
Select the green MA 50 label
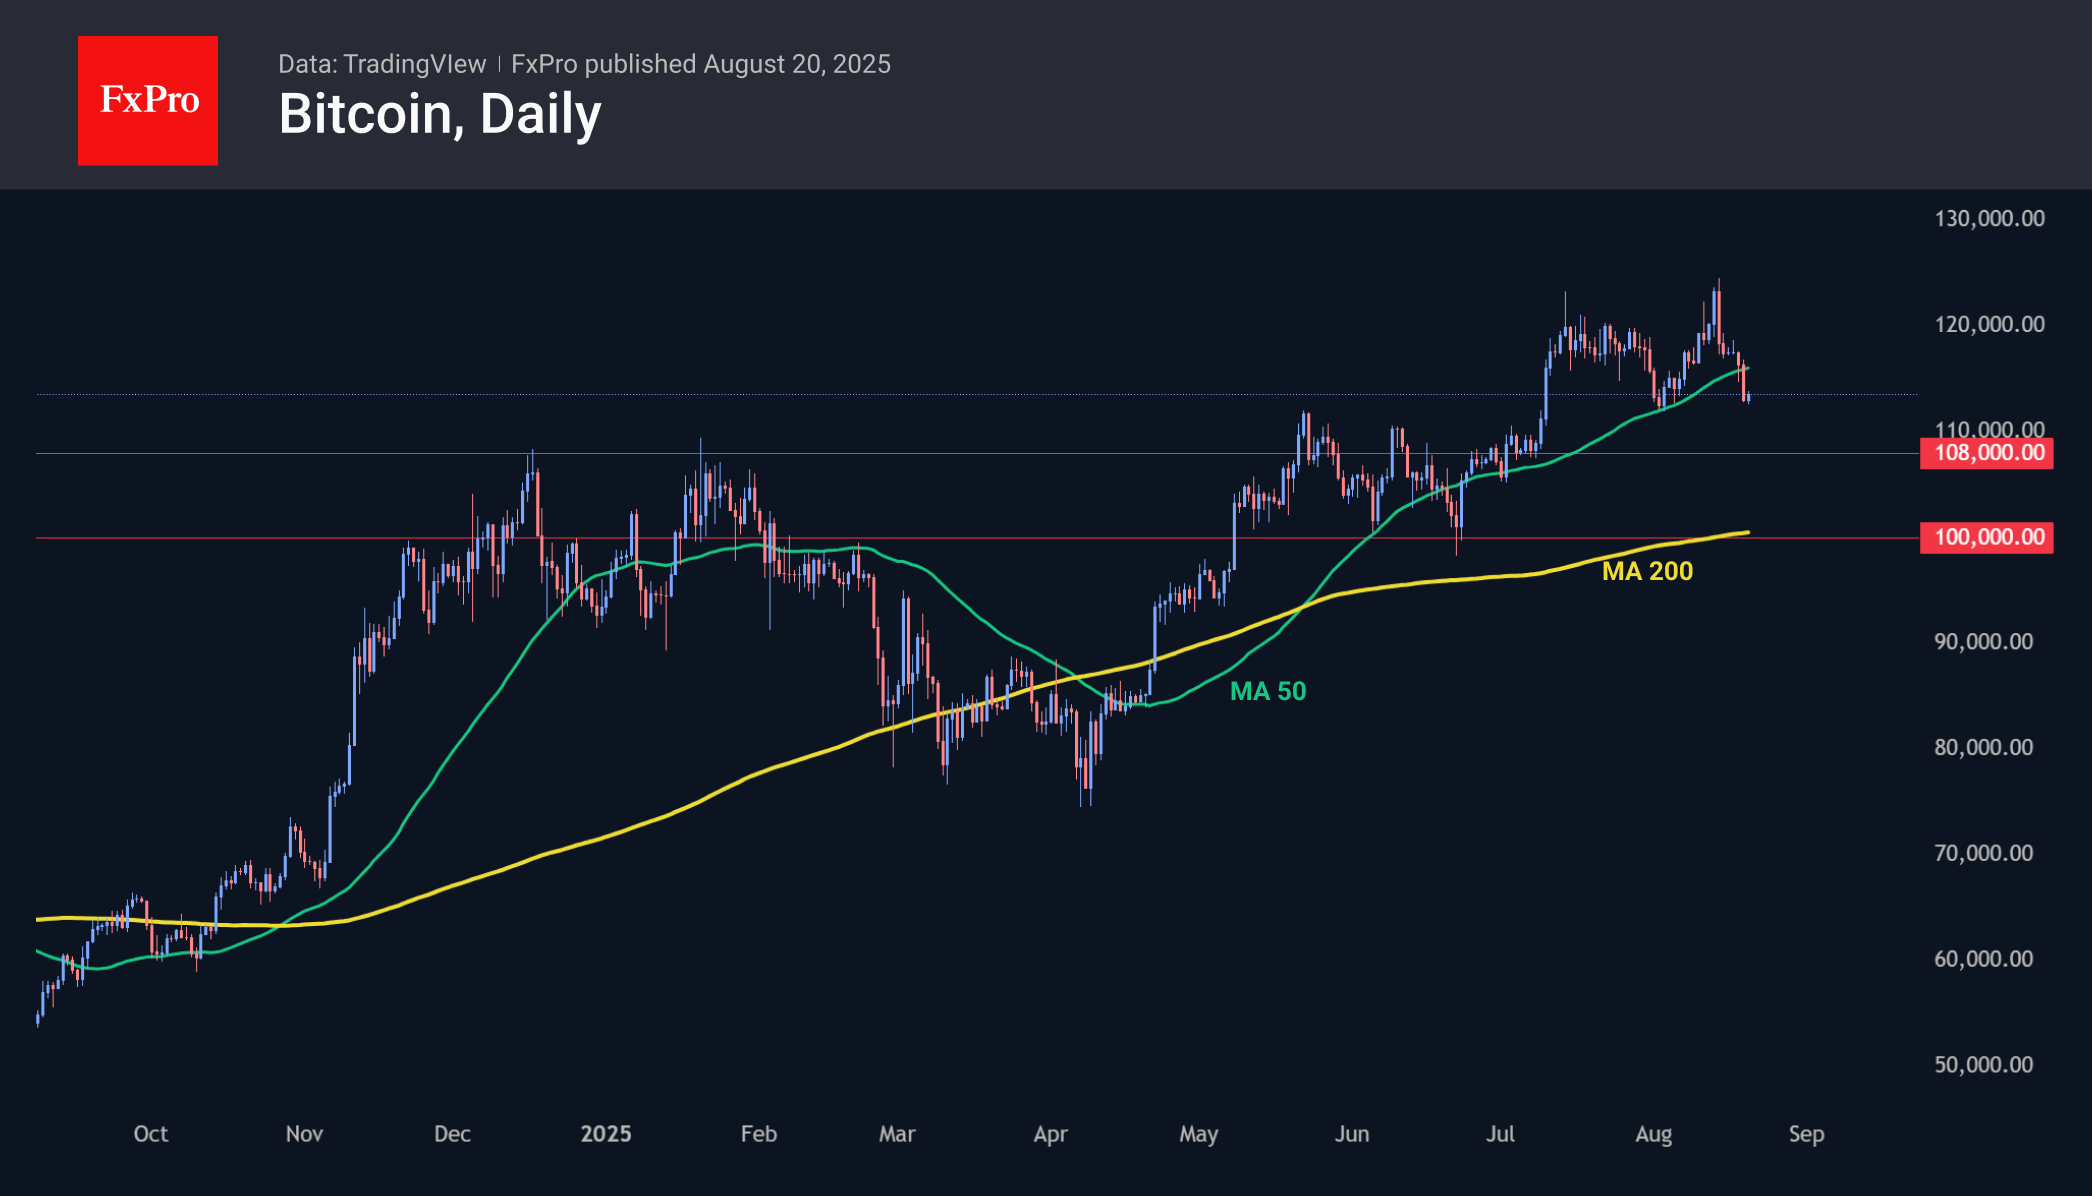tap(1267, 691)
